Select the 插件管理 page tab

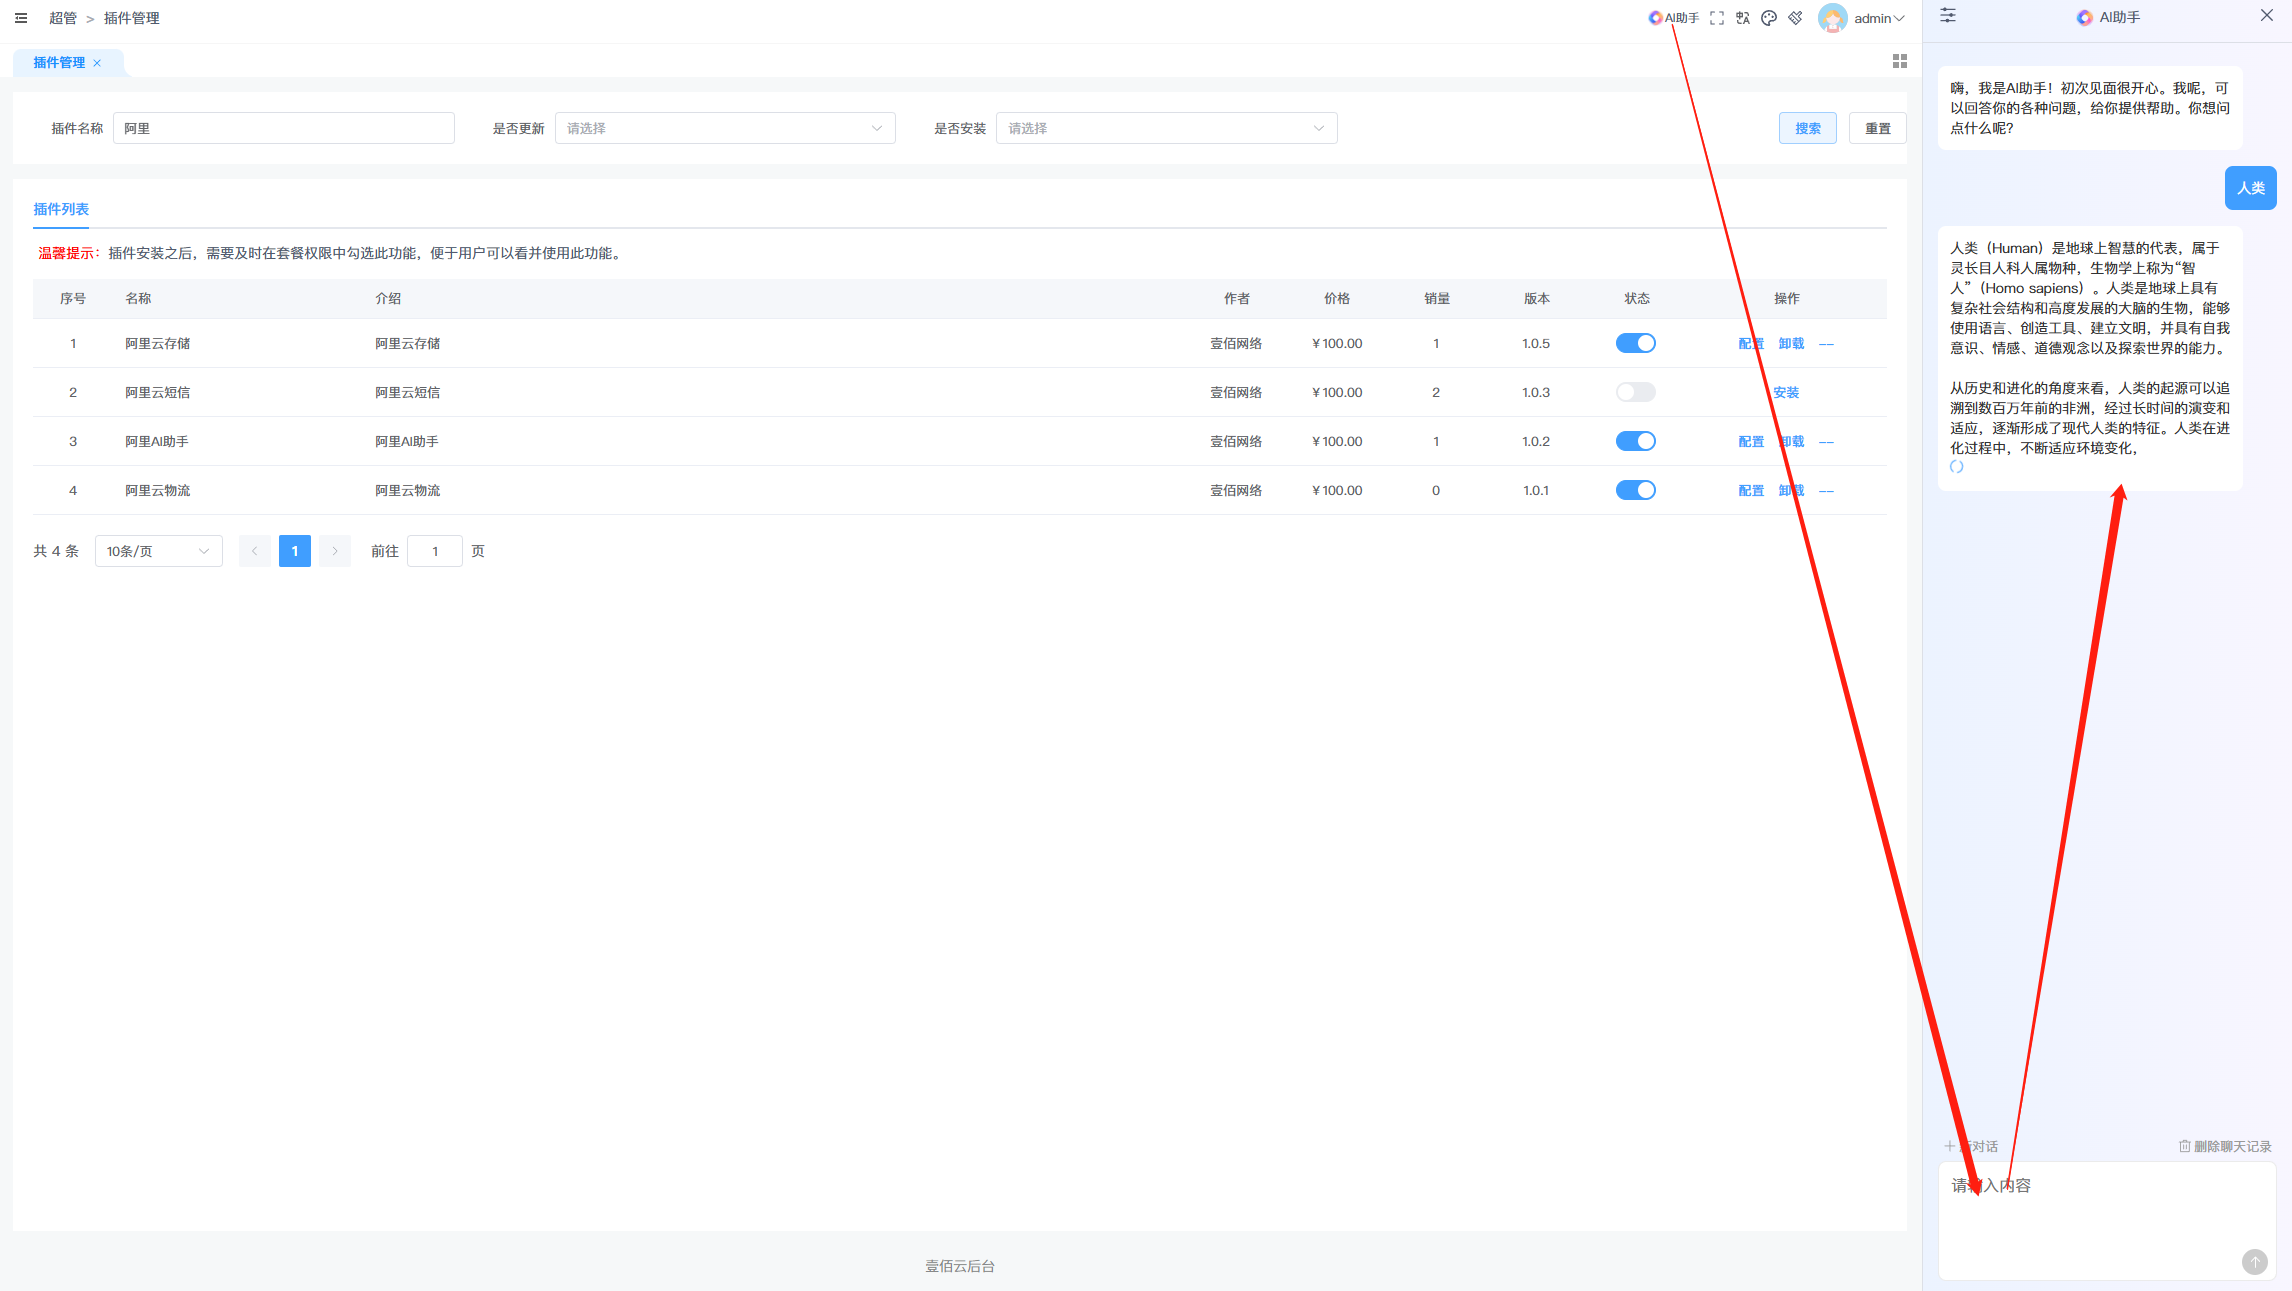[59, 62]
